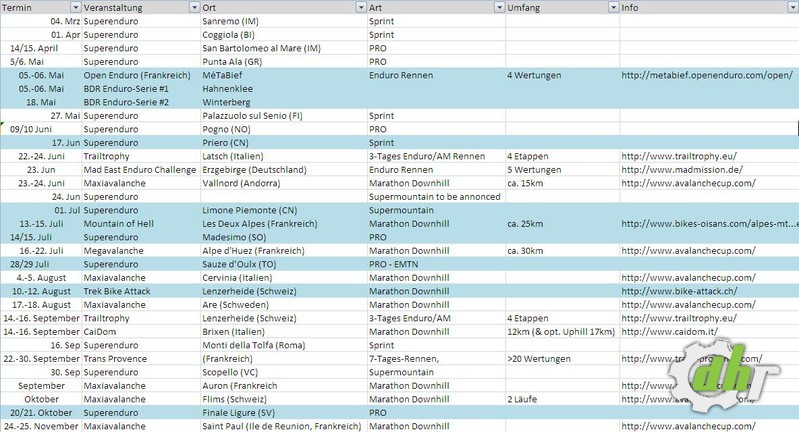Select the date cell '24.-25. November'
This screenshot has height=432, width=799.
(41, 426)
